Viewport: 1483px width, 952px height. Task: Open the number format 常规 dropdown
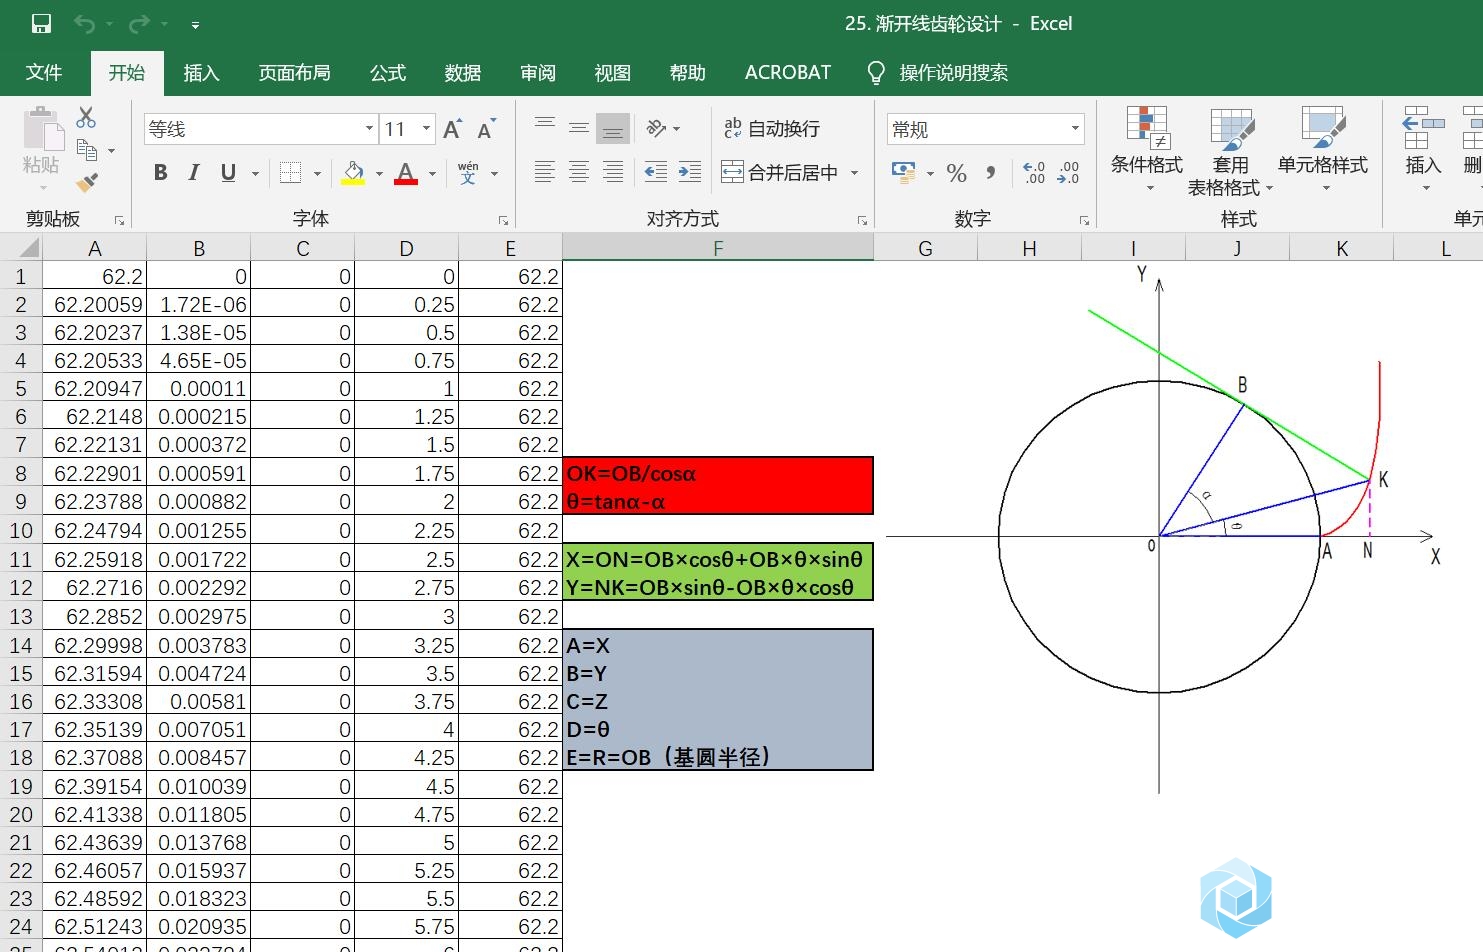coord(1075,128)
